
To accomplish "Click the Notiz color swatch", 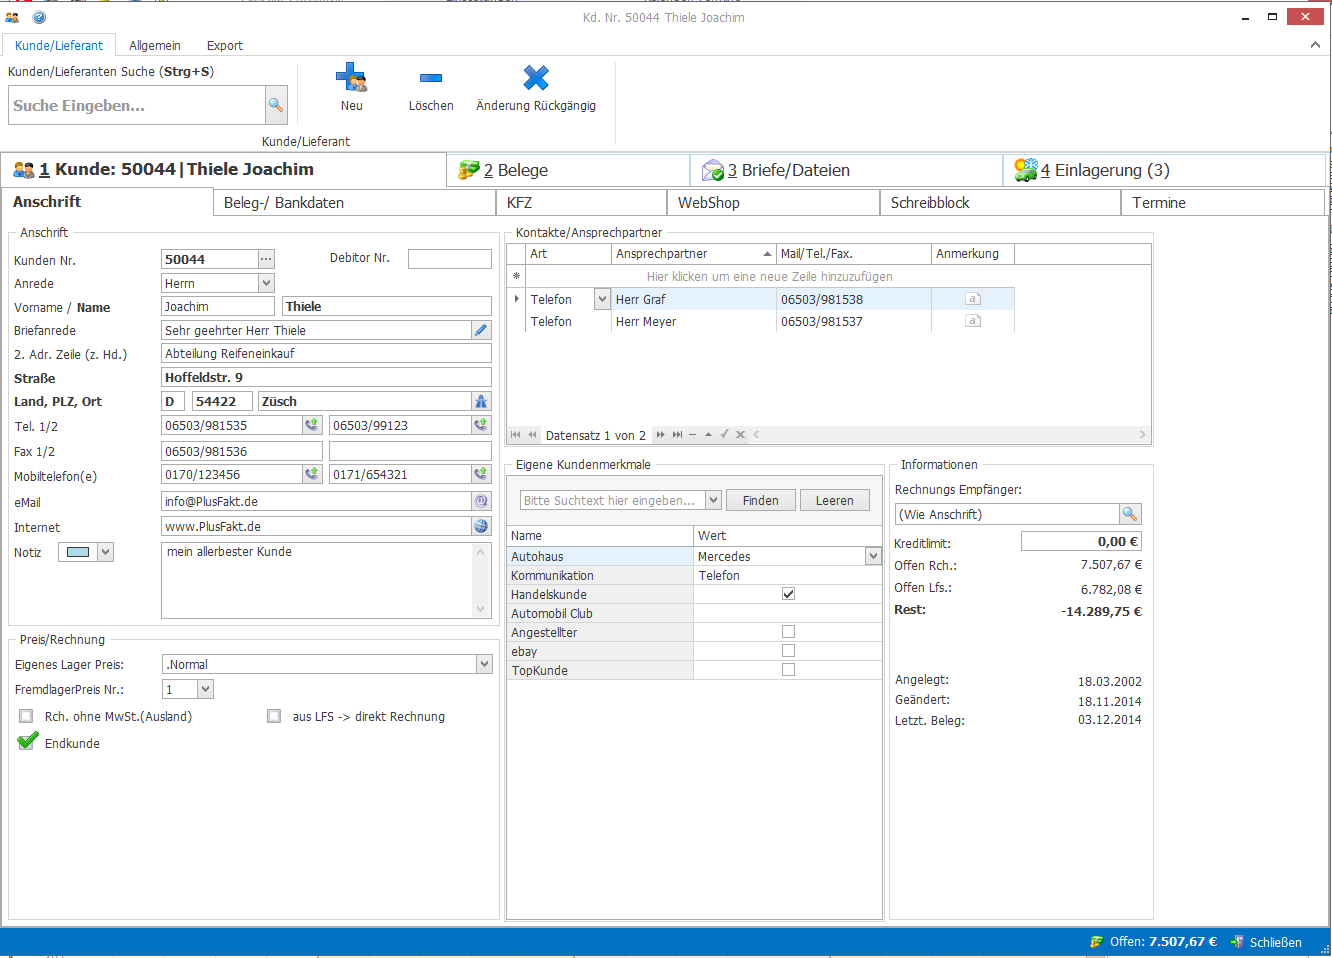I will (78, 552).
